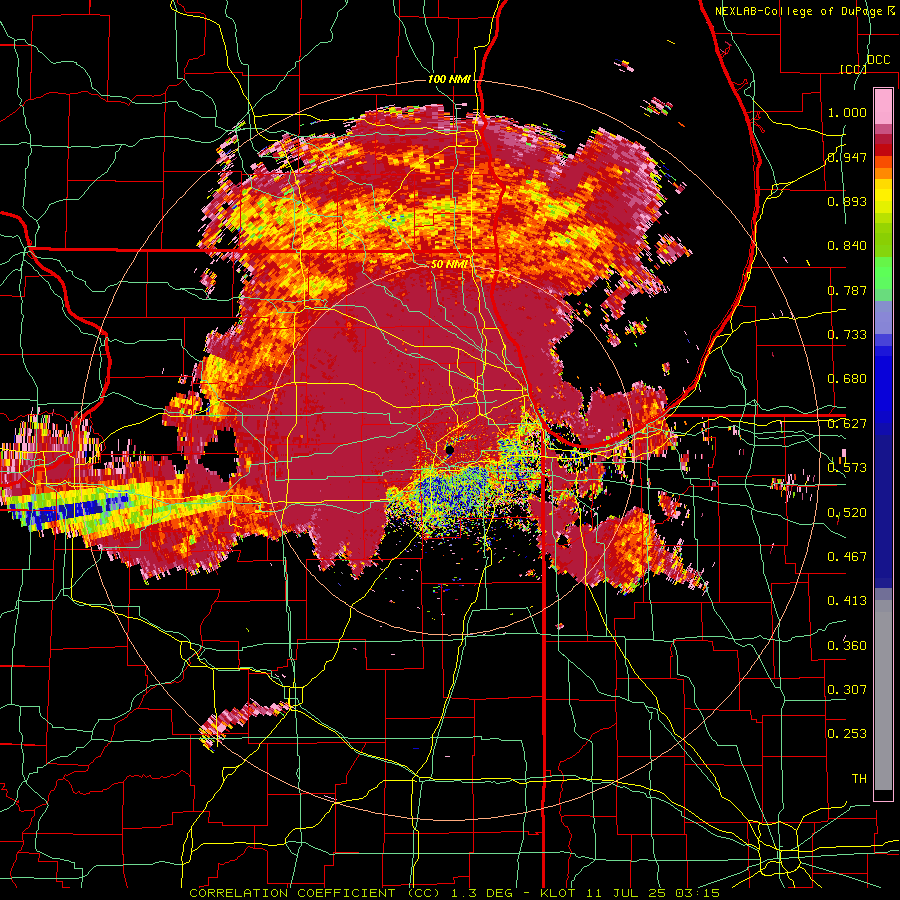Viewport: 900px width, 900px height.
Task: Click the 0.893 legend value
Action: (847, 201)
